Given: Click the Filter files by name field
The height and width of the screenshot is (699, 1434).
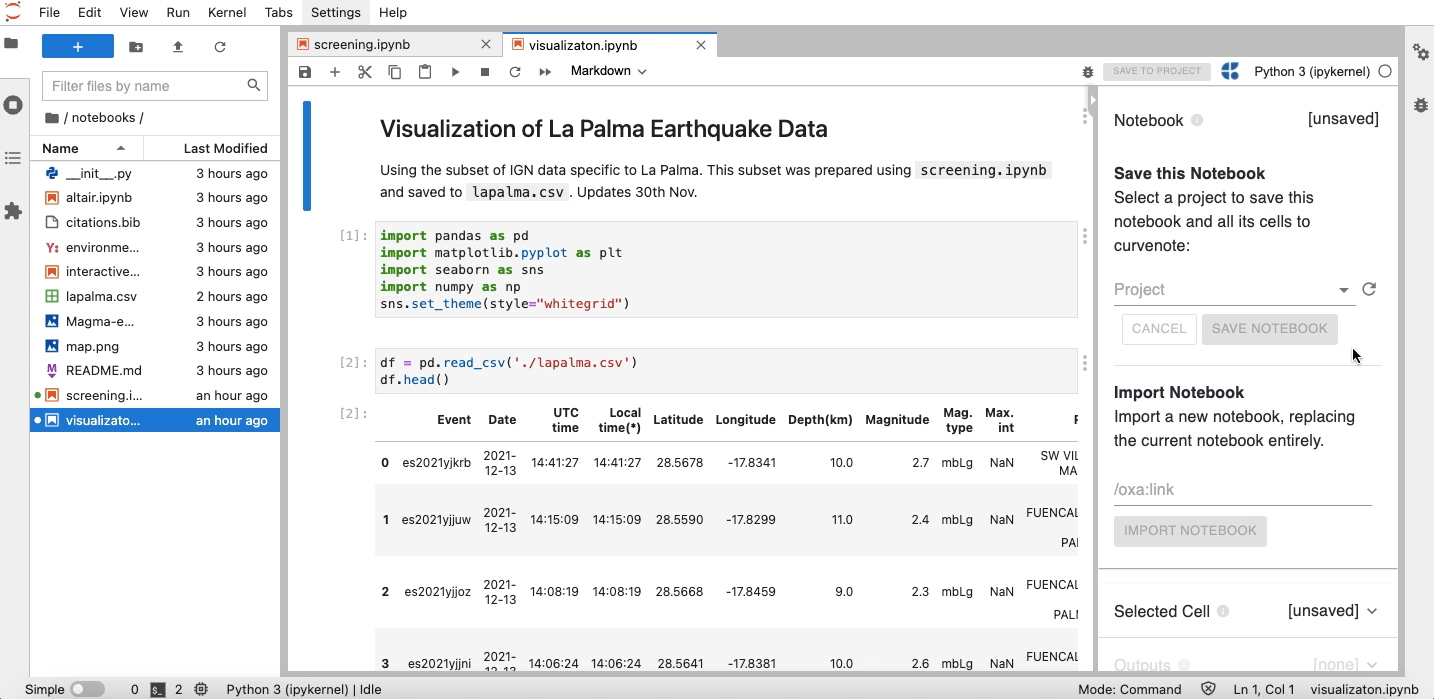Looking at the screenshot, I should pos(154,86).
